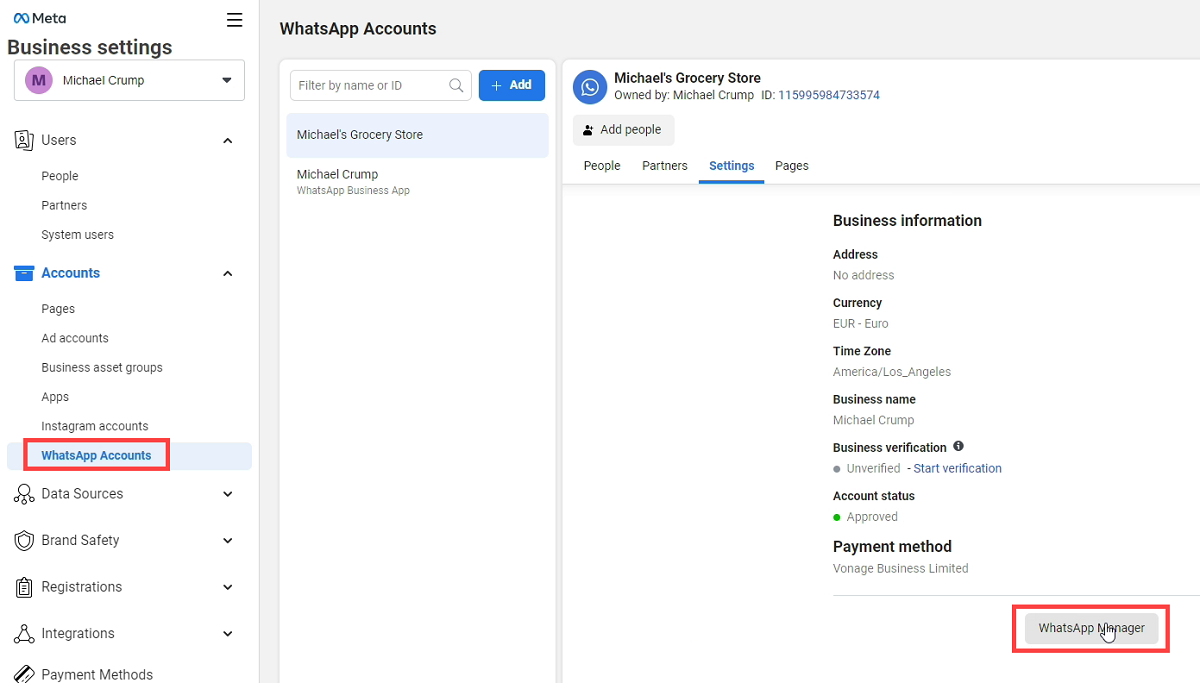Open Business asset groups
The width and height of the screenshot is (1200, 683).
pyautogui.click(x=102, y=368)
